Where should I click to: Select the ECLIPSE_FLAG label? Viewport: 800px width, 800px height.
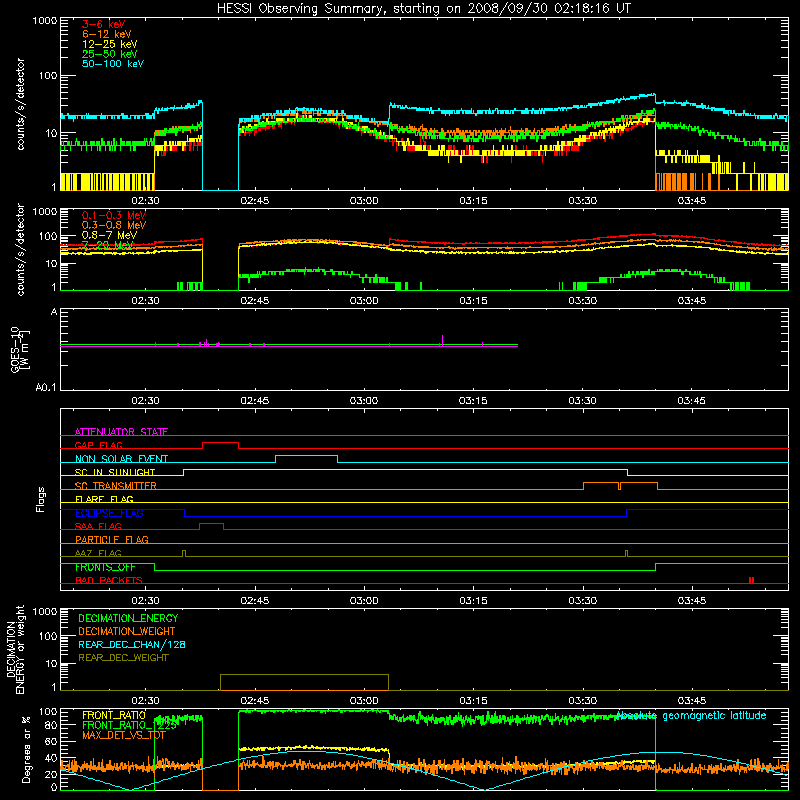coord(109,513)
